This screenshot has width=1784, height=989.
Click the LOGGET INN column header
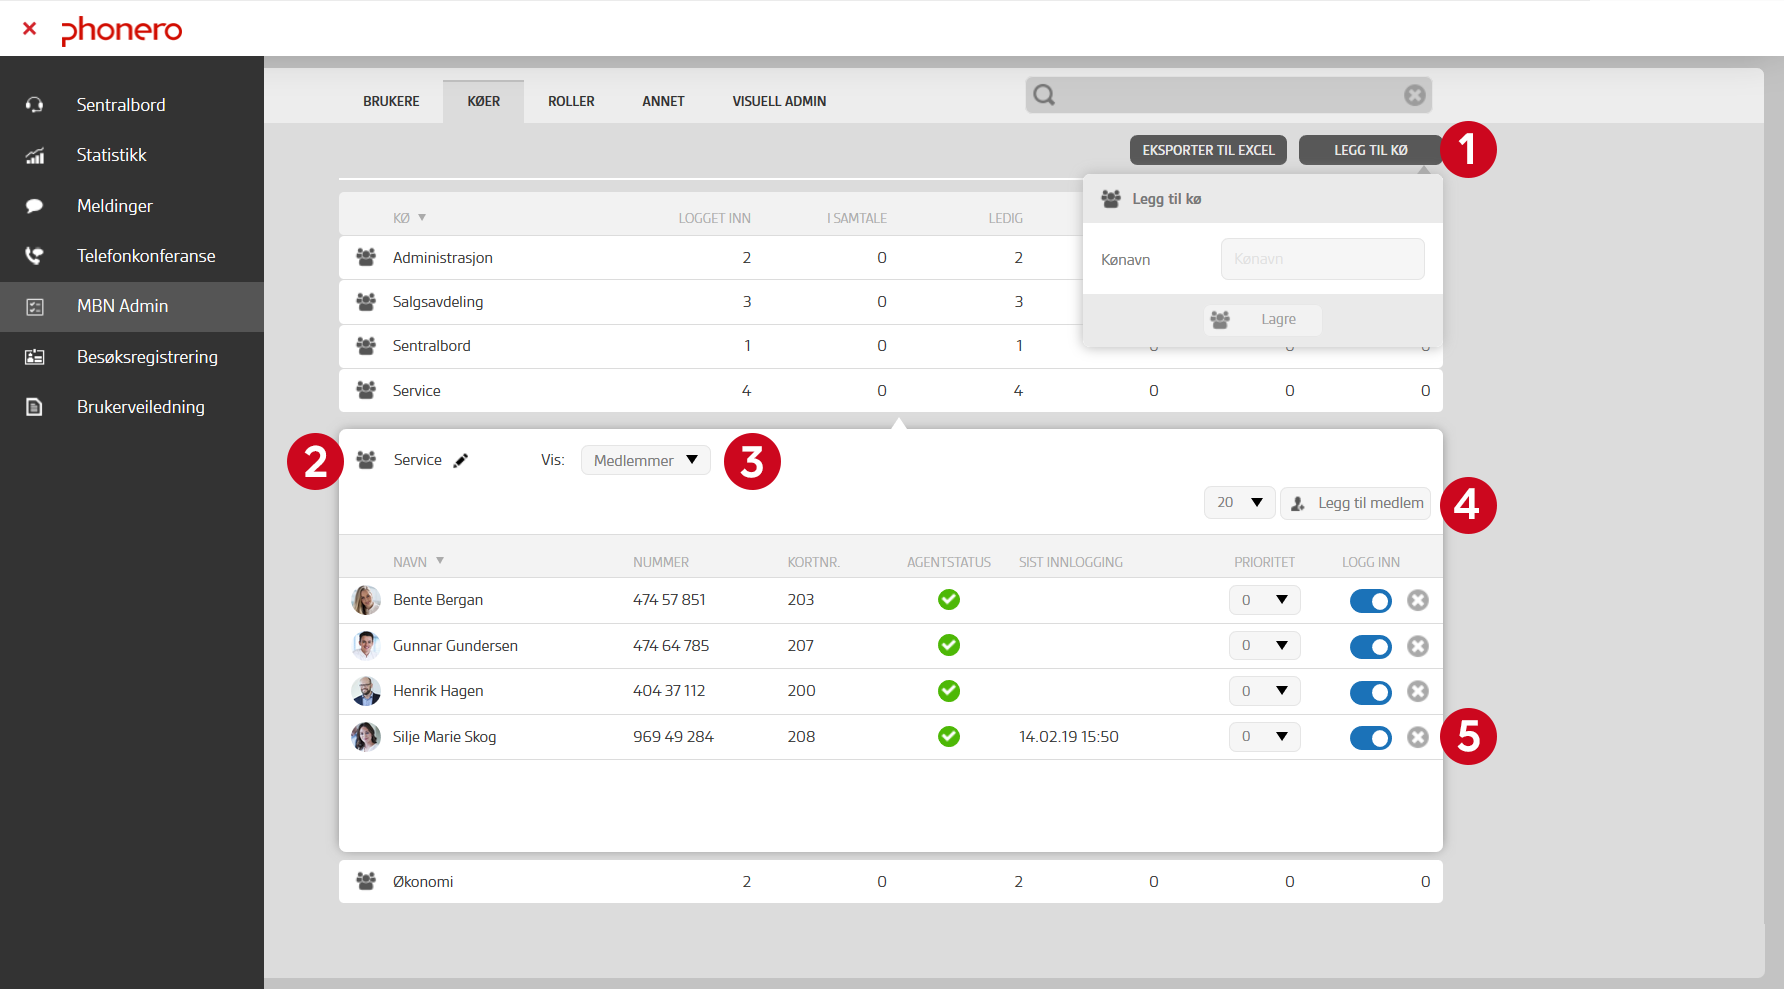(x=714, y=218)
